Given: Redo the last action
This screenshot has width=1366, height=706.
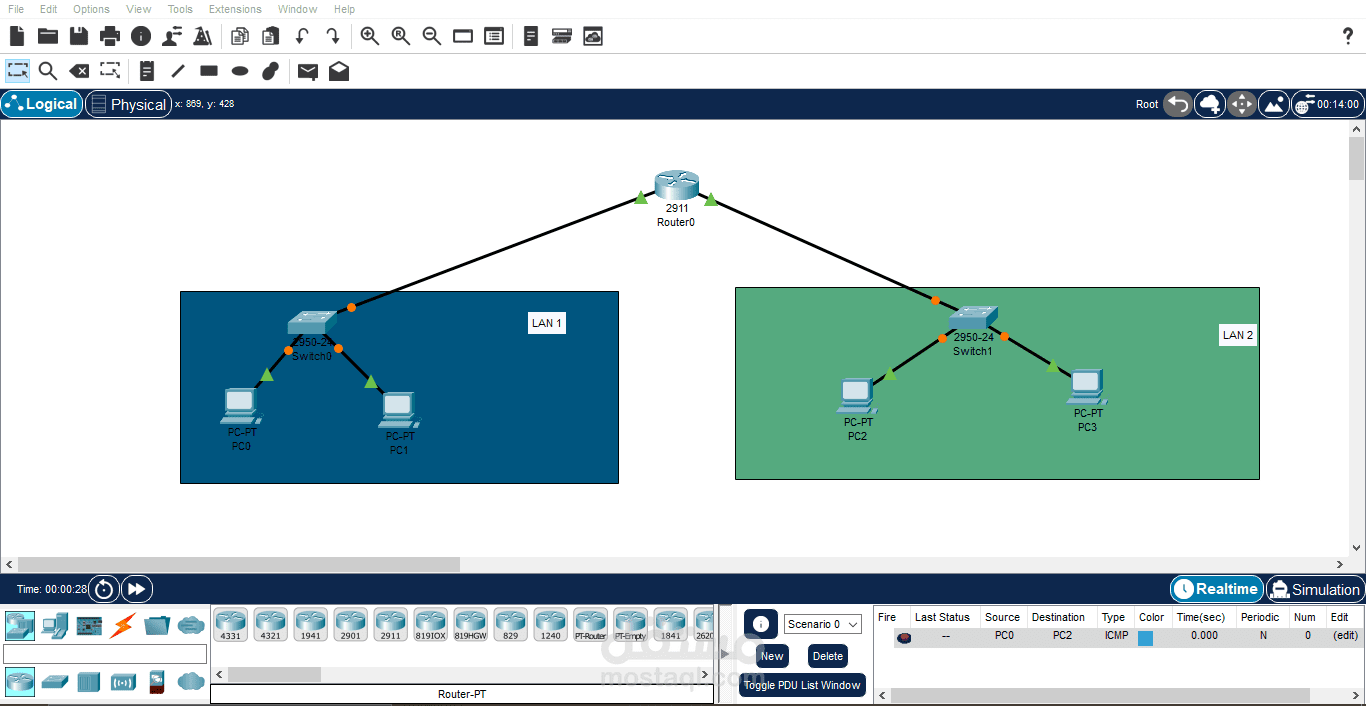Looking at the screenshot, I should point(333,36).
